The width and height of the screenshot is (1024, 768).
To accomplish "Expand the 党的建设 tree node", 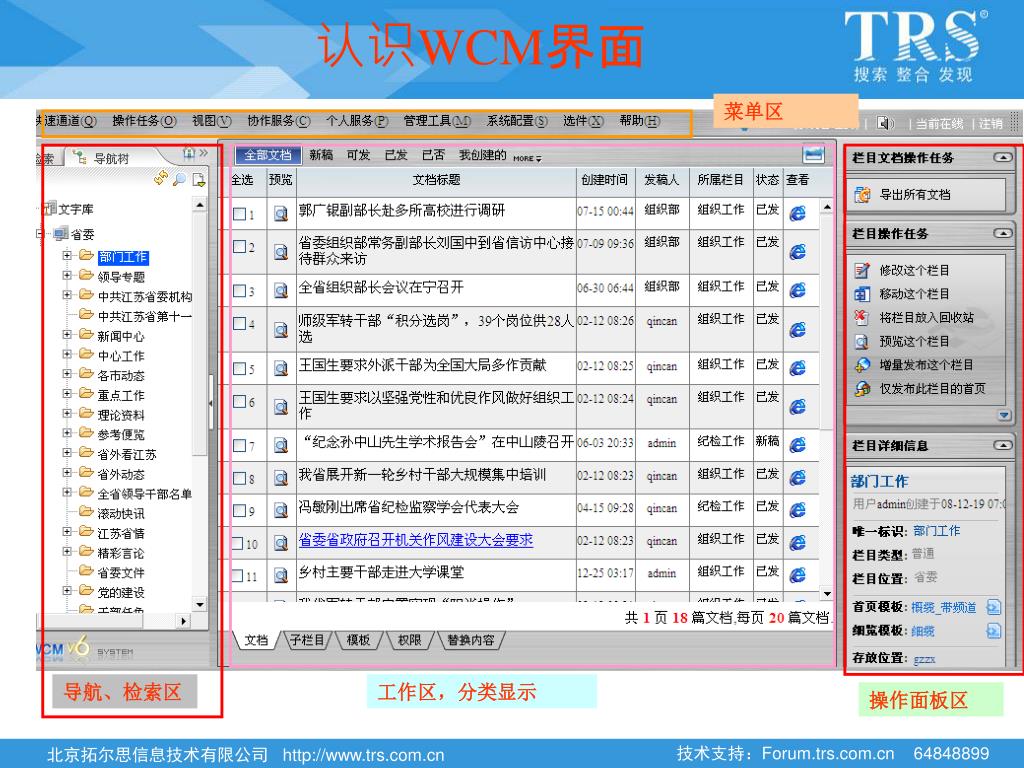I will point(67,590).
